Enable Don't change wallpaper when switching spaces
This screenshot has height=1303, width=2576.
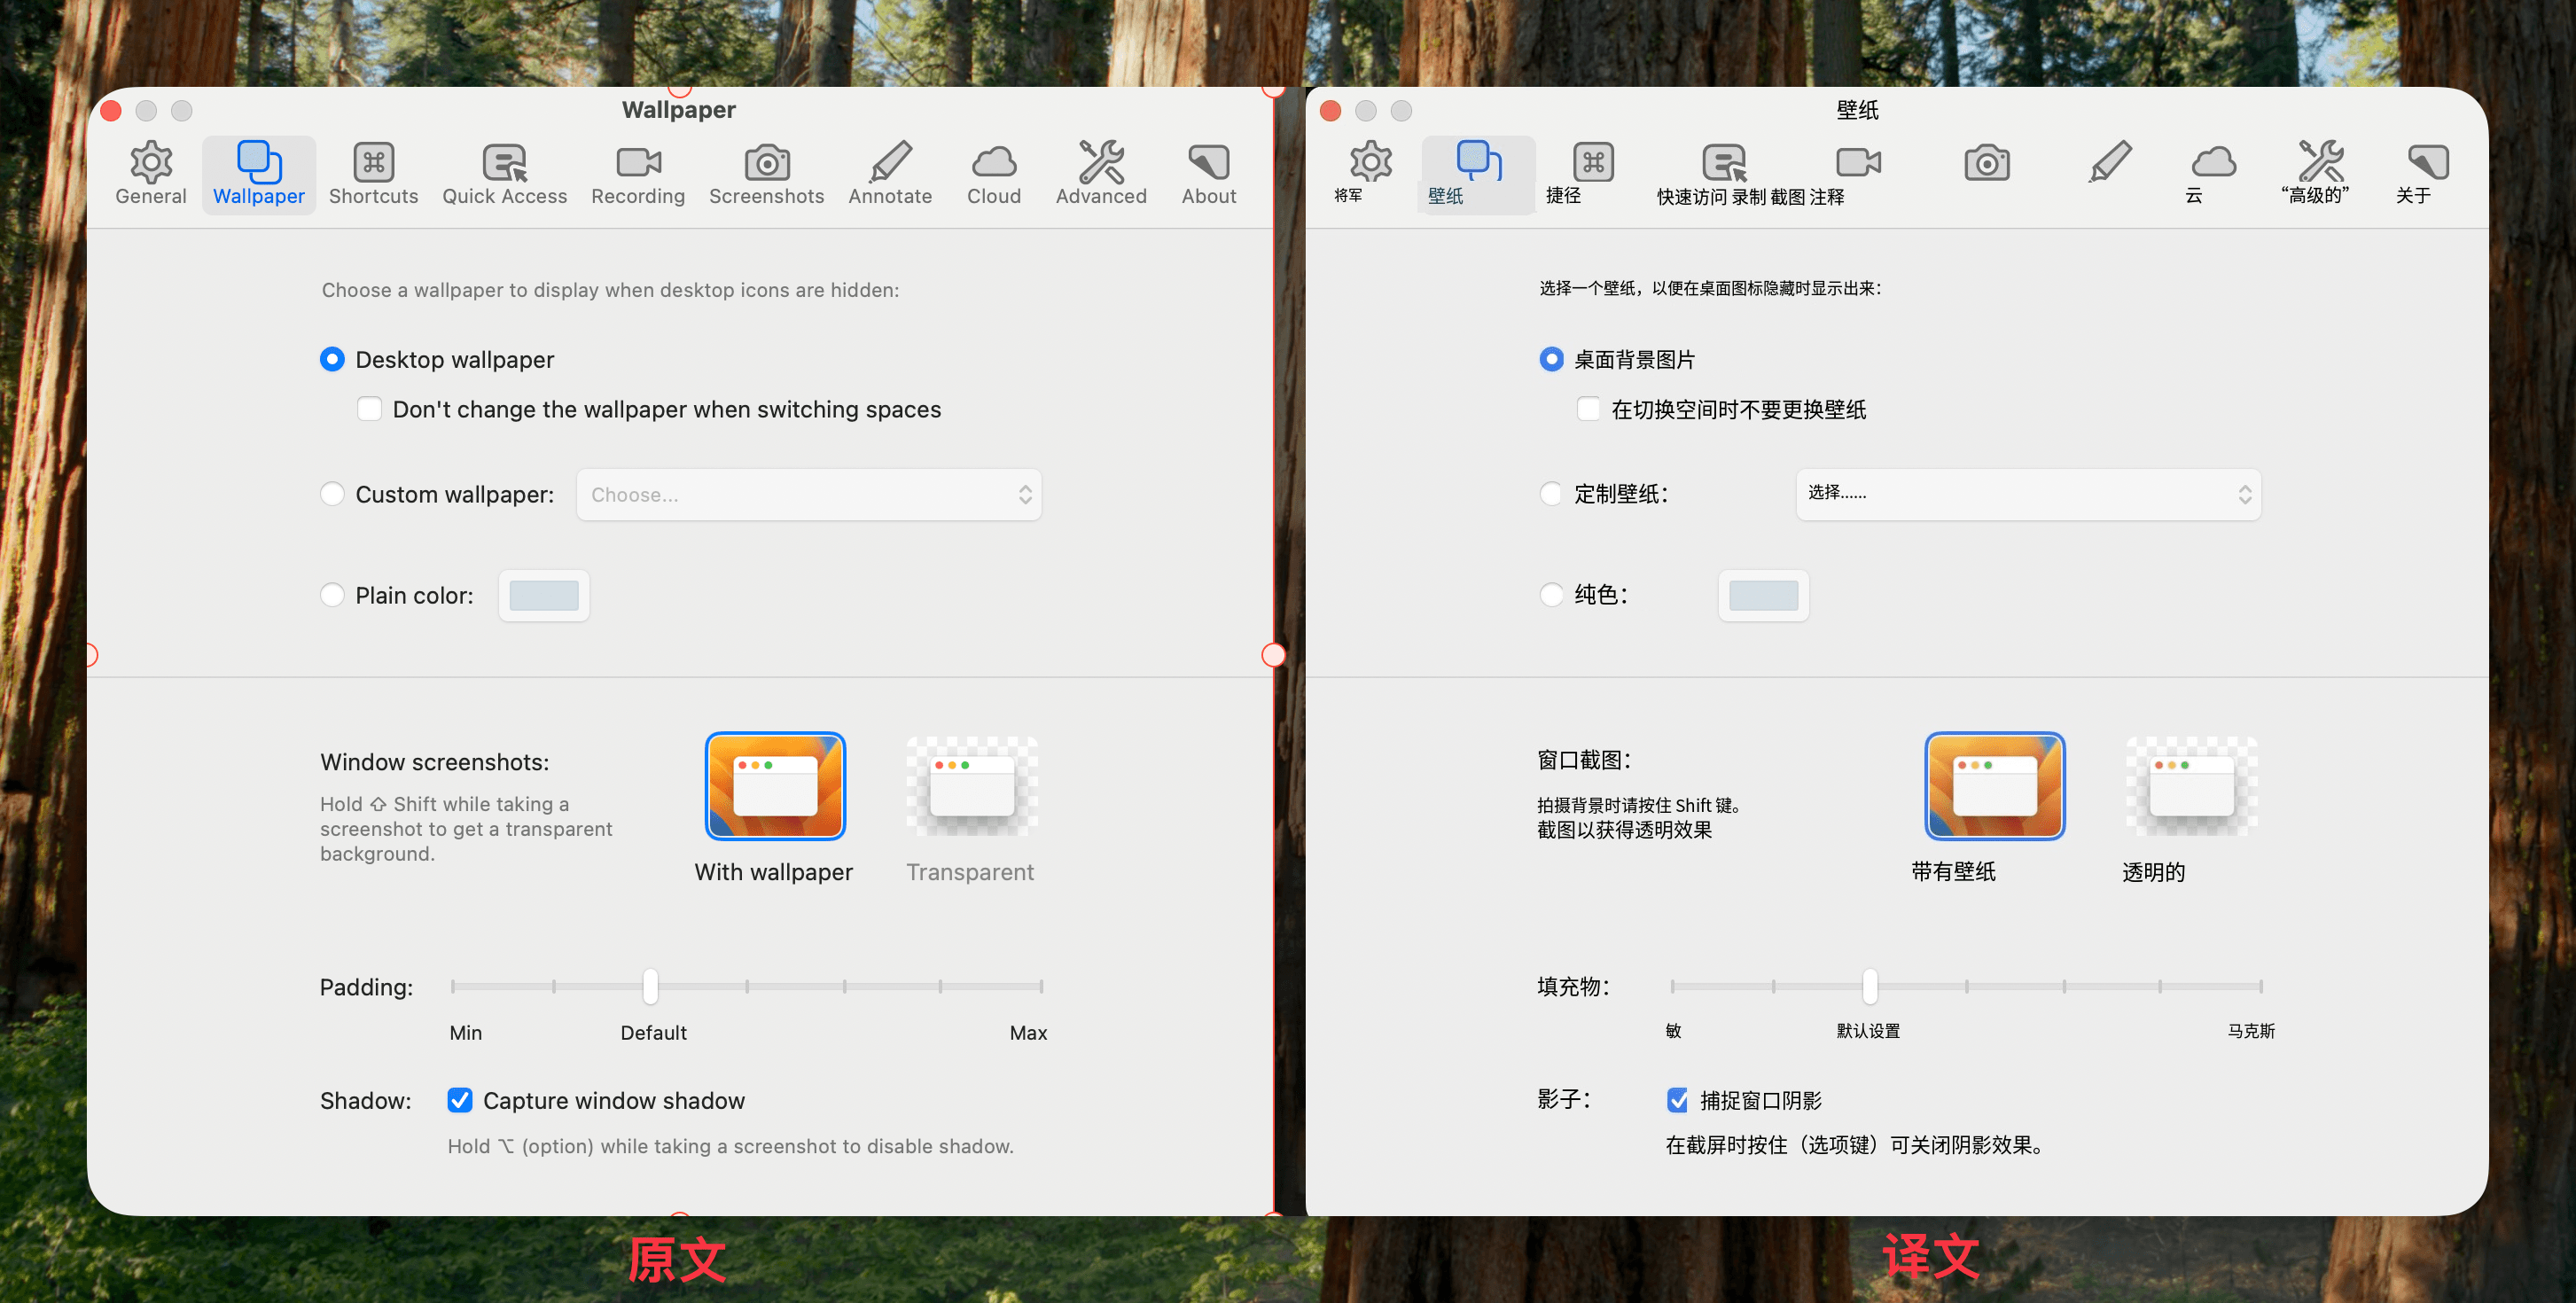click(x=369, y=409)
